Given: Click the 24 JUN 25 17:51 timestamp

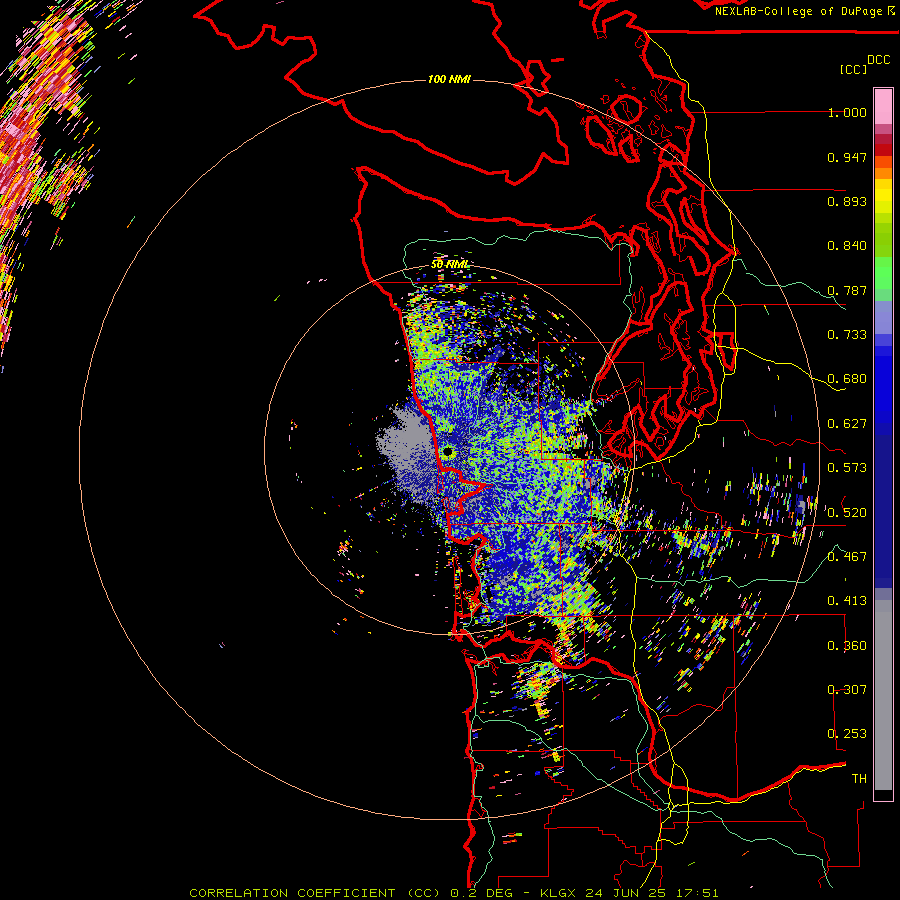Looking at the screenshot, I should 651,893.
